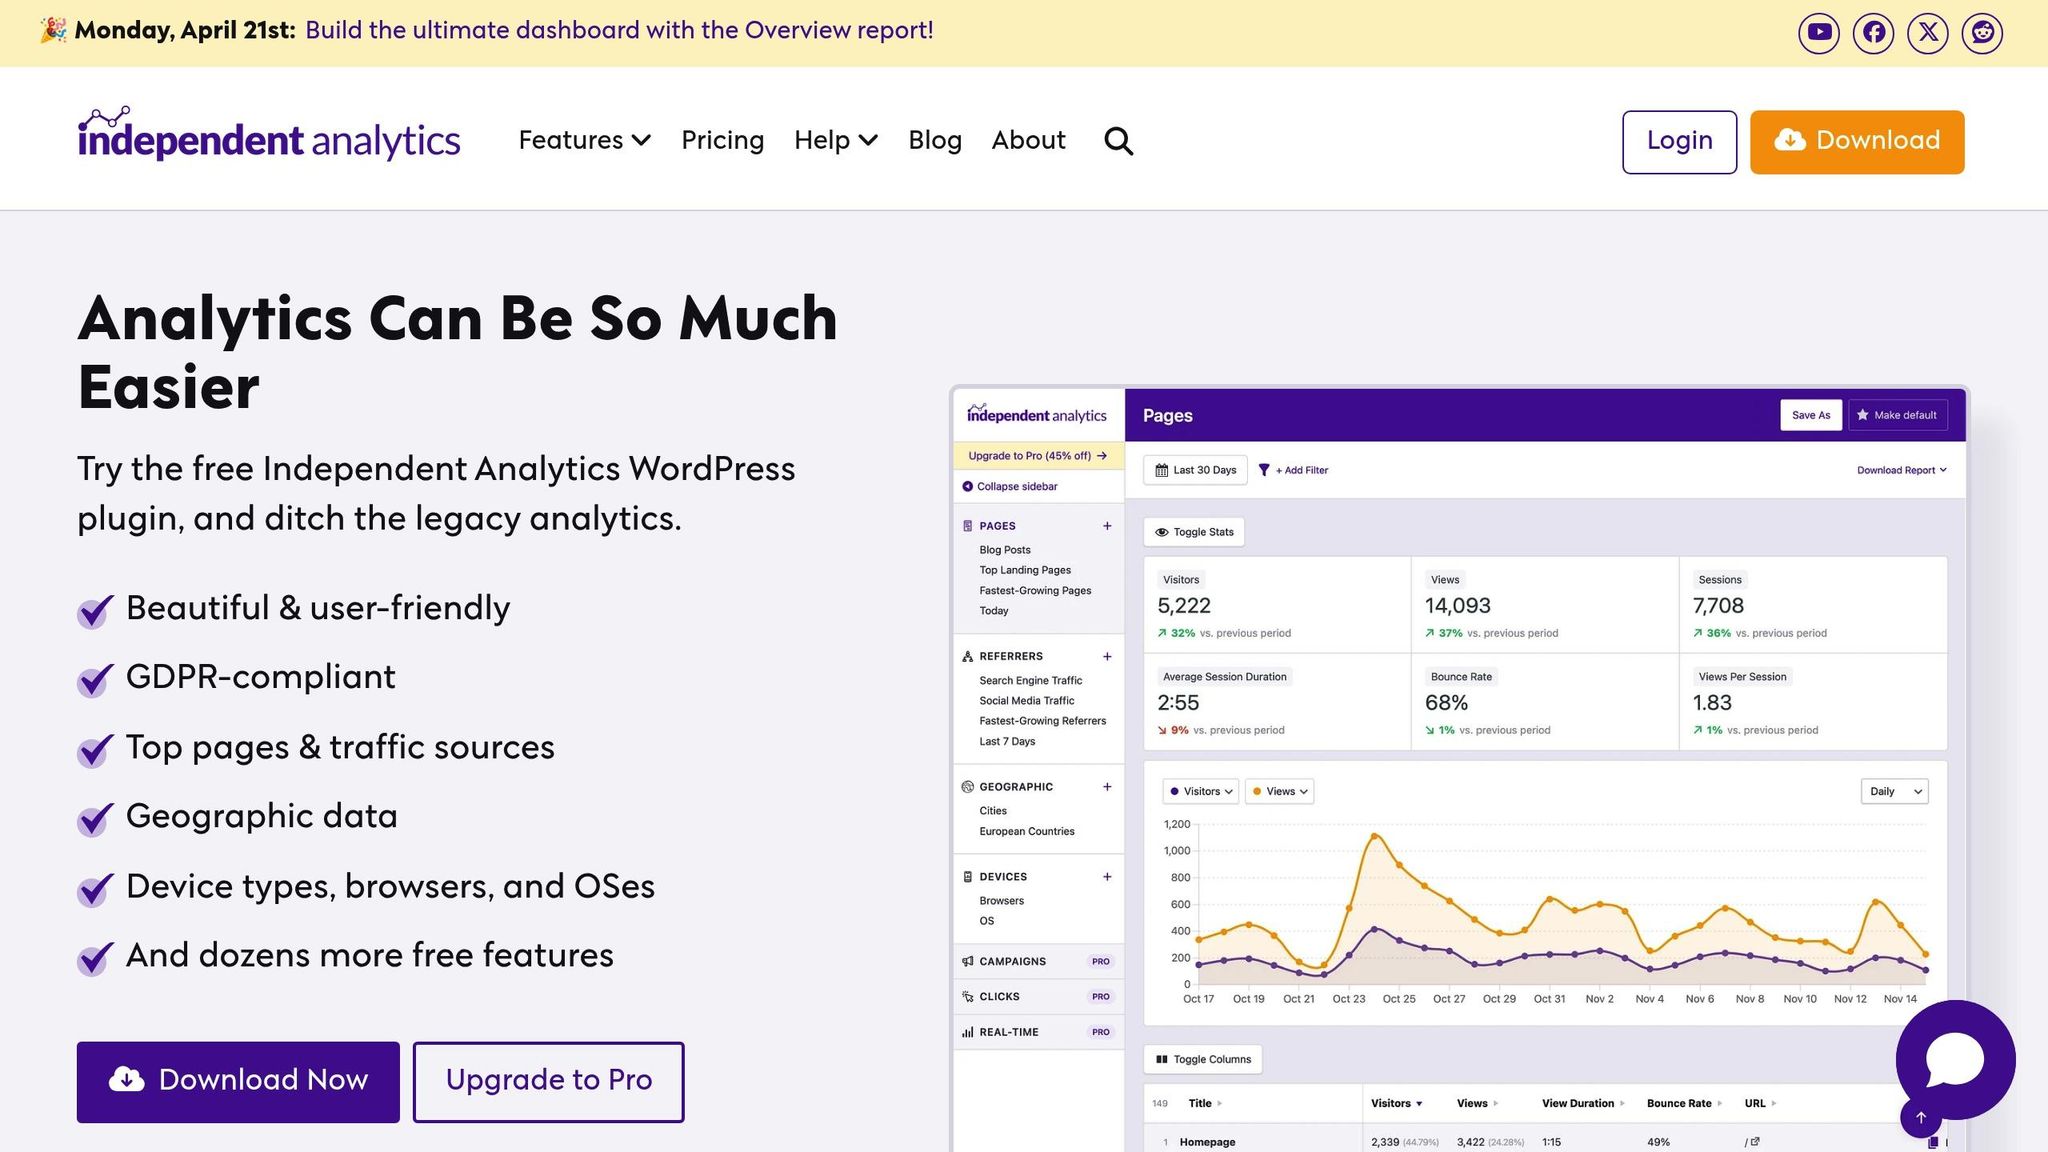Open the Daily interval dropdown

[1893, 791]
